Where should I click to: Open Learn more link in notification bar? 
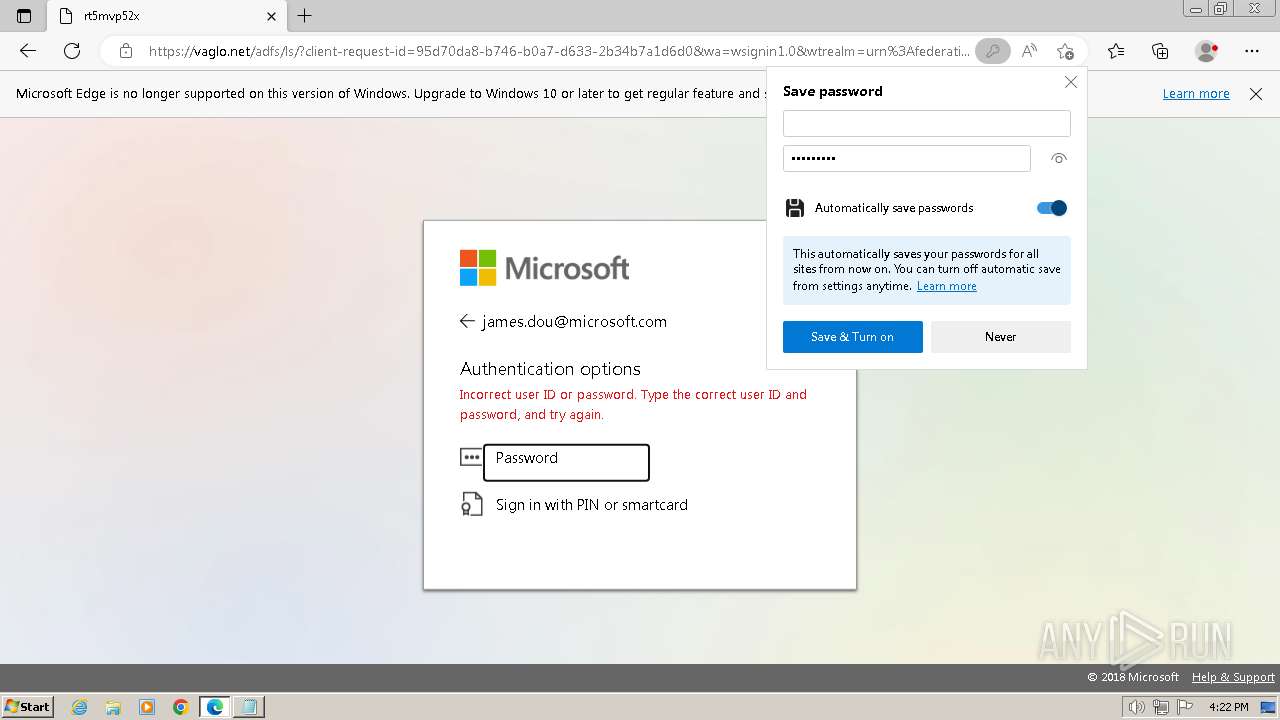pyautogui.click(x=1196, y=94)
